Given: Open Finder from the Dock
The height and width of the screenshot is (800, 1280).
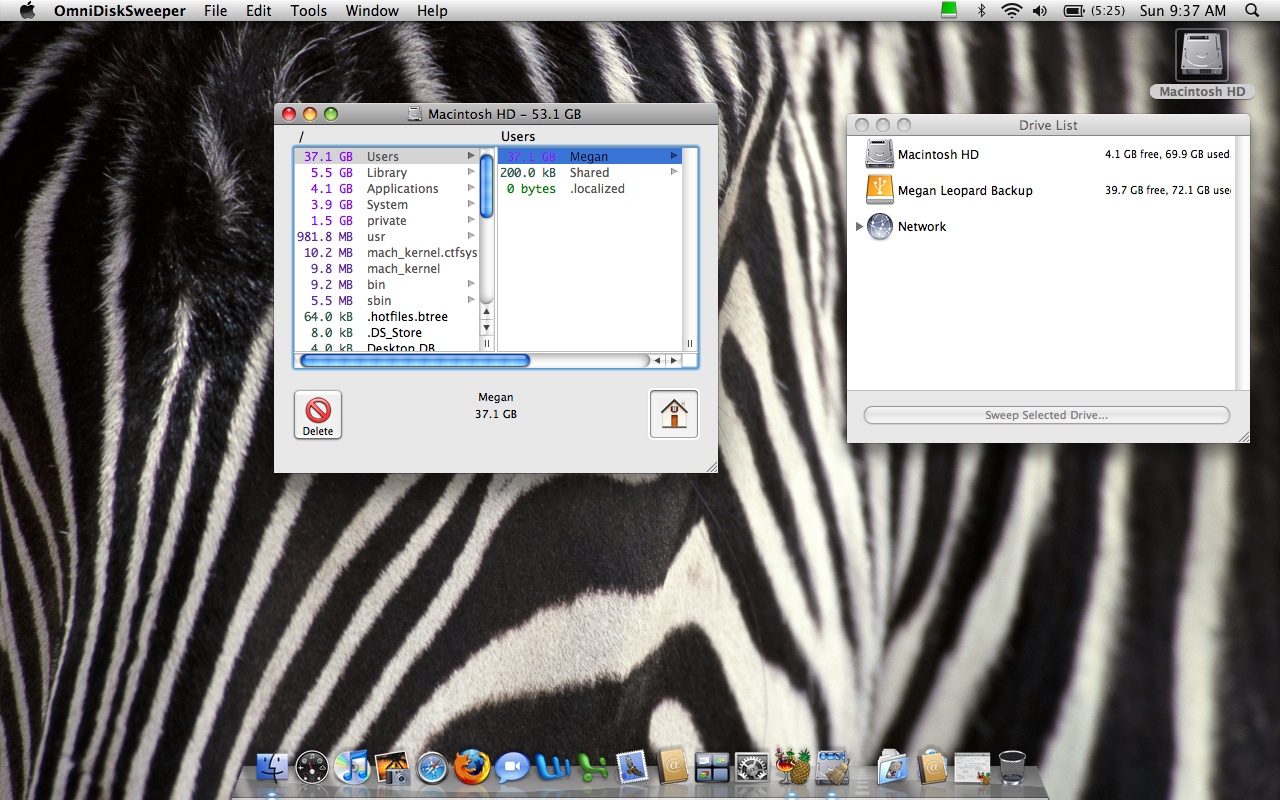Looking at the screenshot, I should tap(272, 767).
